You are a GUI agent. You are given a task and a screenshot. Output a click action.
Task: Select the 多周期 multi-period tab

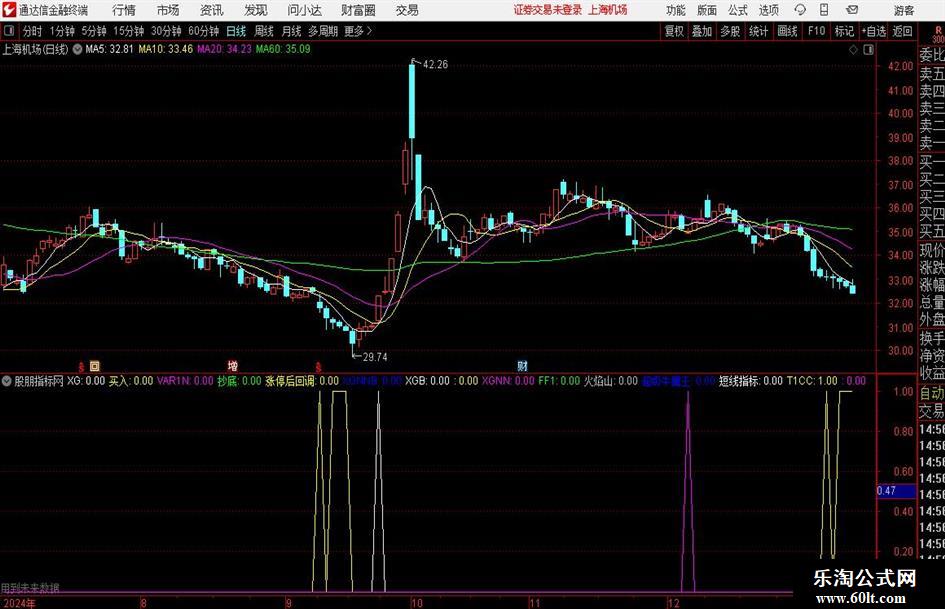coord(323,31)
